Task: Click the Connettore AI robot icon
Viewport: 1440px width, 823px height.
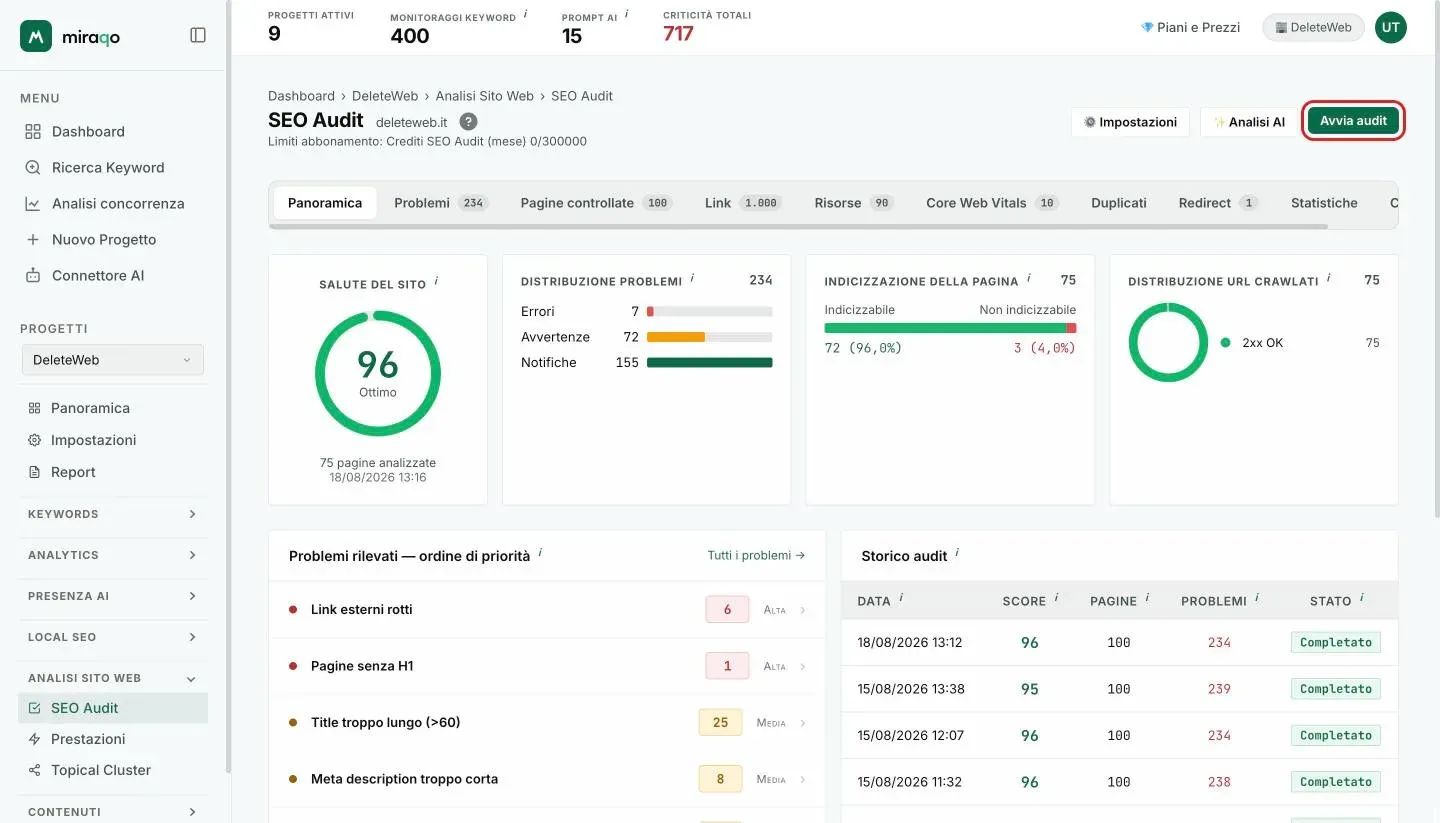Action: 33,275
